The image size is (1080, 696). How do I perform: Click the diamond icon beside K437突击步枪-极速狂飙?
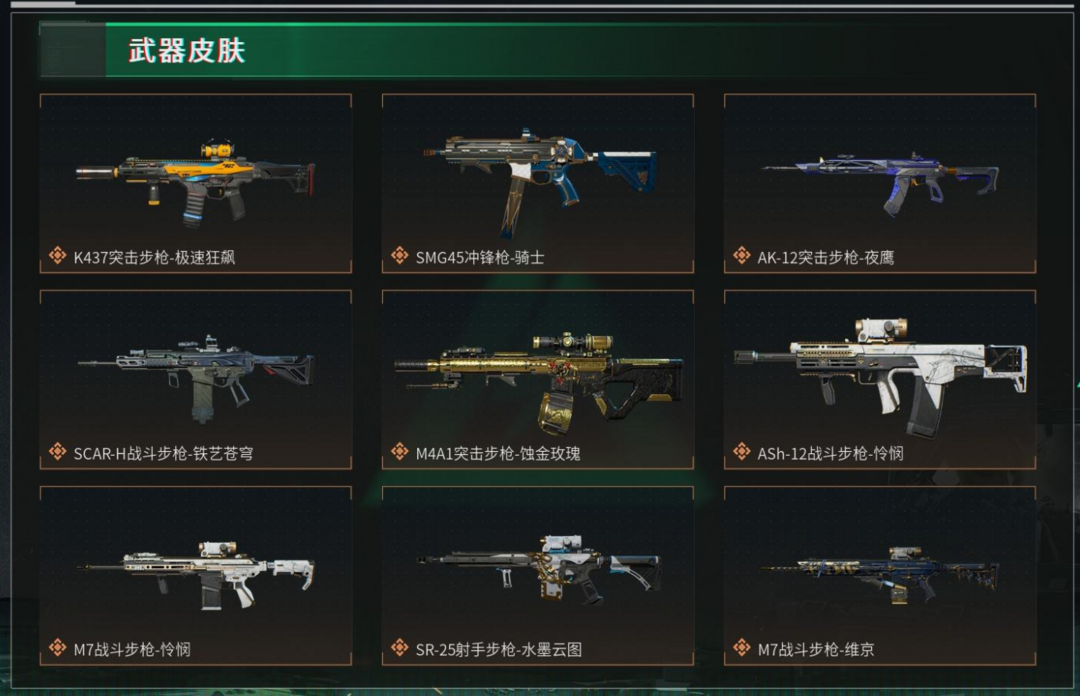(x=57, y=256)
